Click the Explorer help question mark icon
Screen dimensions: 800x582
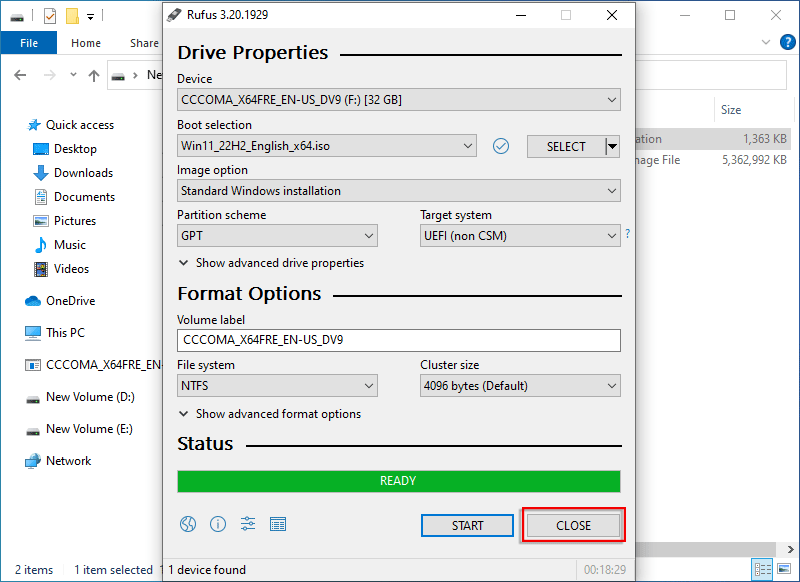(788, 42)
